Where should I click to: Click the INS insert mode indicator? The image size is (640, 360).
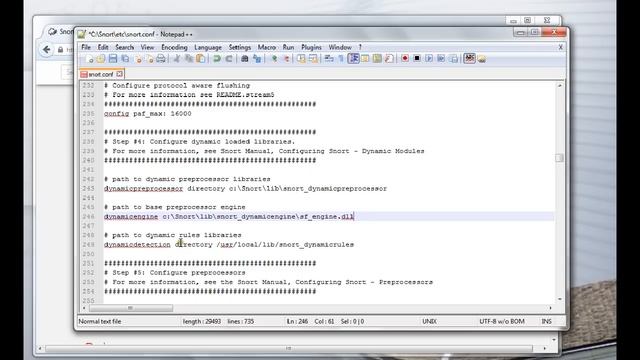pos(547,322)
